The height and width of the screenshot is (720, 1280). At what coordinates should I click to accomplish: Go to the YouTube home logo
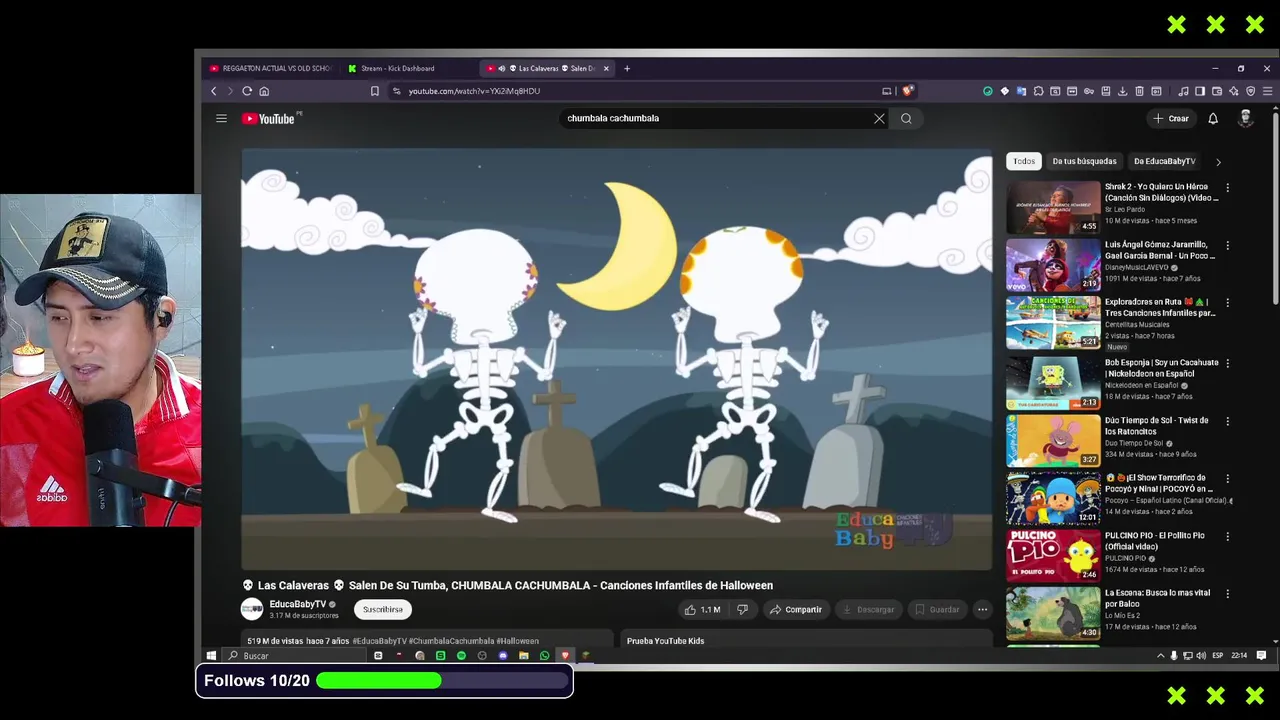click(x=269, y=118)
